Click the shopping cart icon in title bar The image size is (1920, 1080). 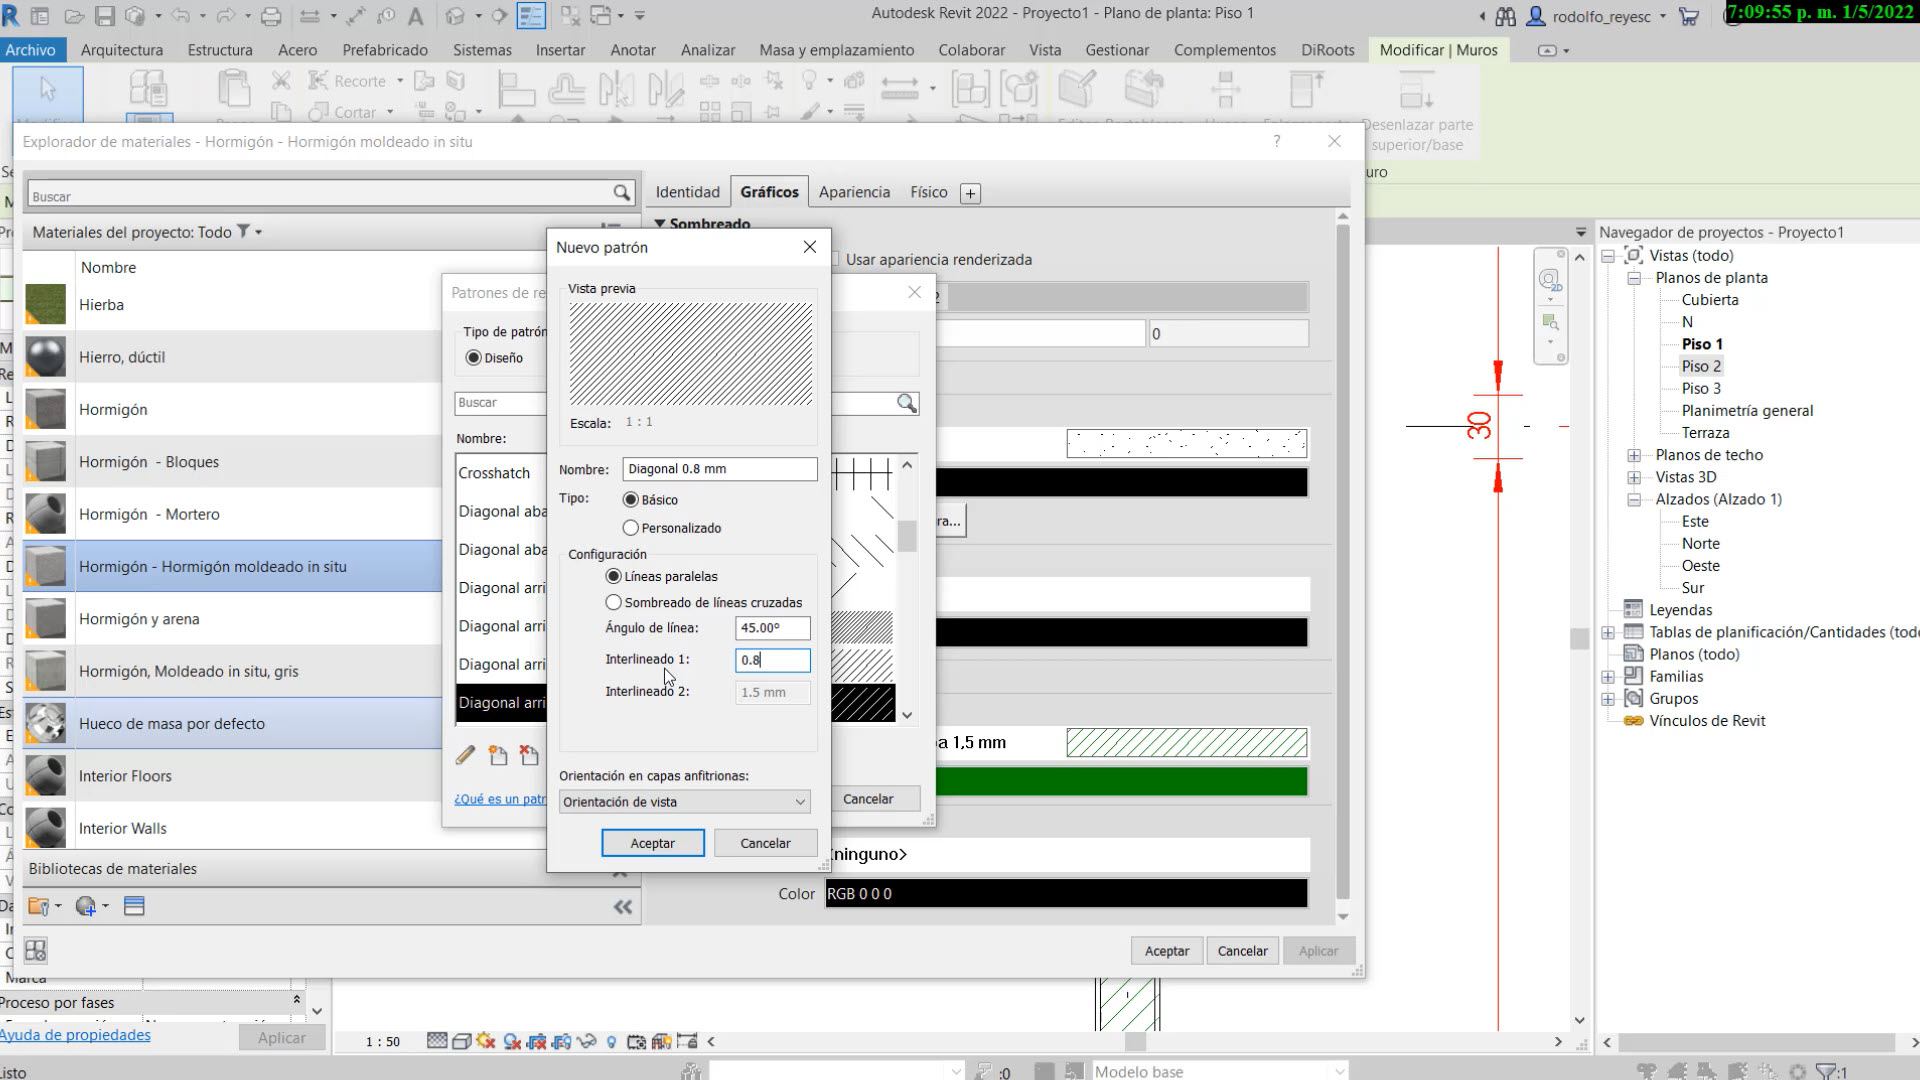pyautogui.click(x=1689, y=16)
